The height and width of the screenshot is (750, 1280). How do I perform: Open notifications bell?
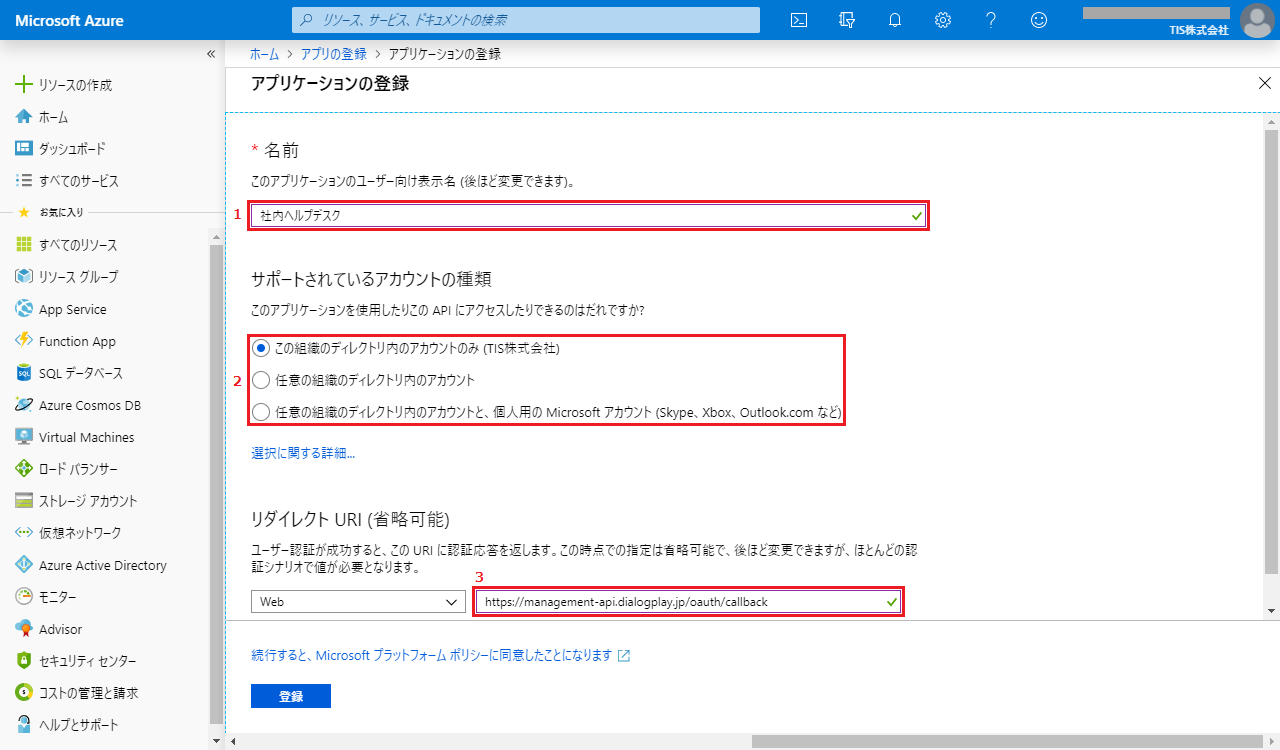click(x=895, y=20)
